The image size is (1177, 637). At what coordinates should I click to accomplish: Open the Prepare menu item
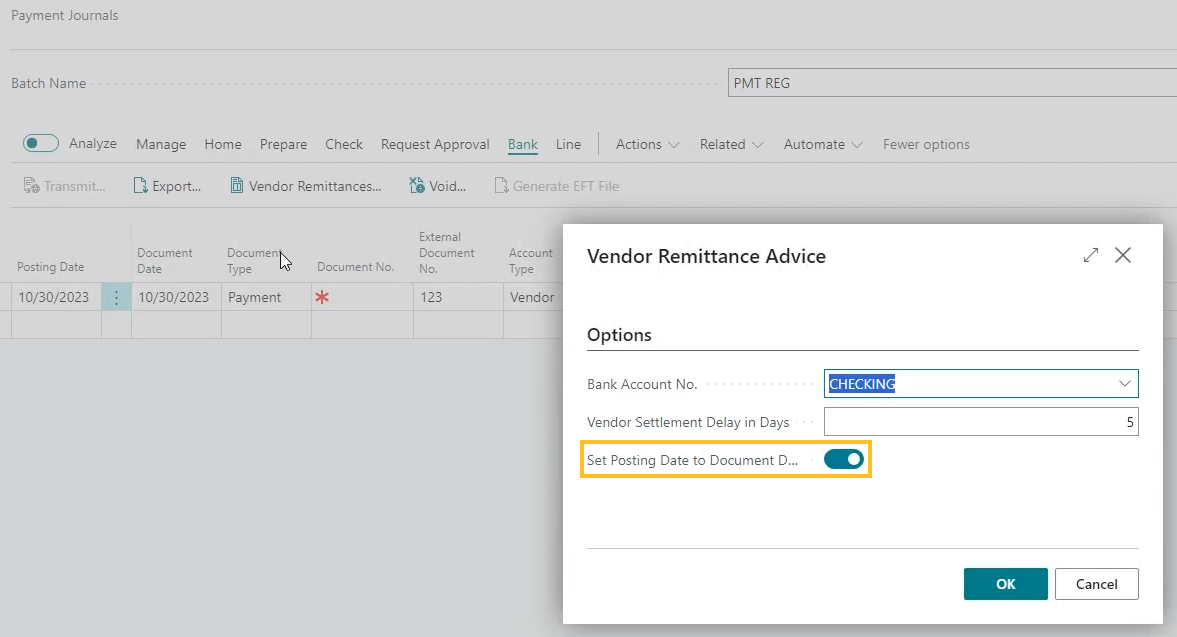(x=283, y=144)
